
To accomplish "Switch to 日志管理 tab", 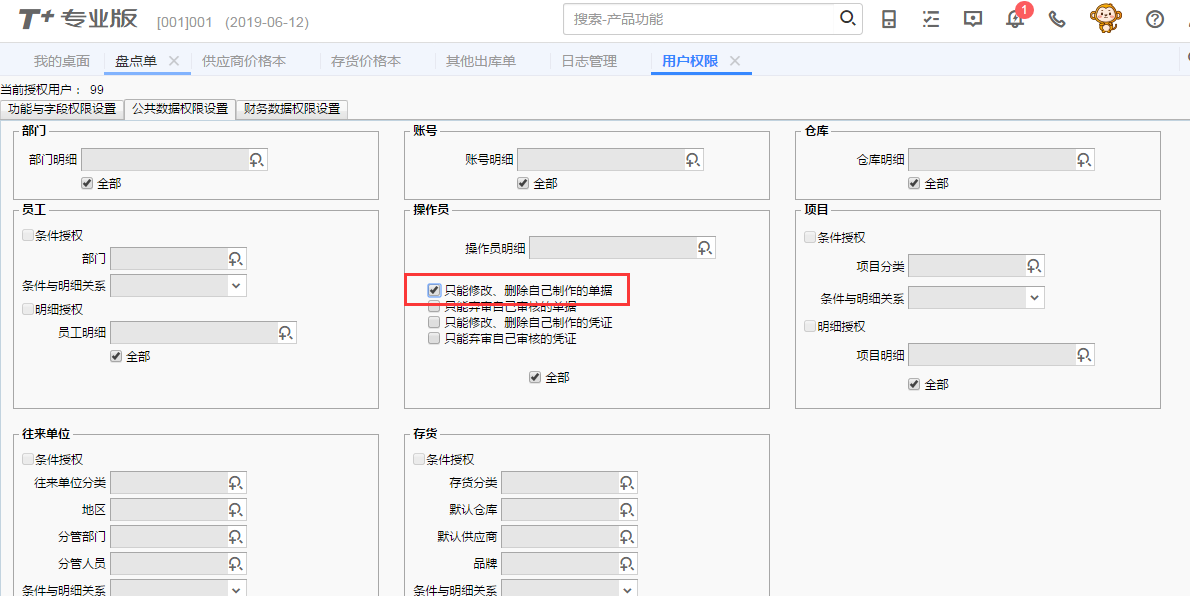I will coord(589,61).
